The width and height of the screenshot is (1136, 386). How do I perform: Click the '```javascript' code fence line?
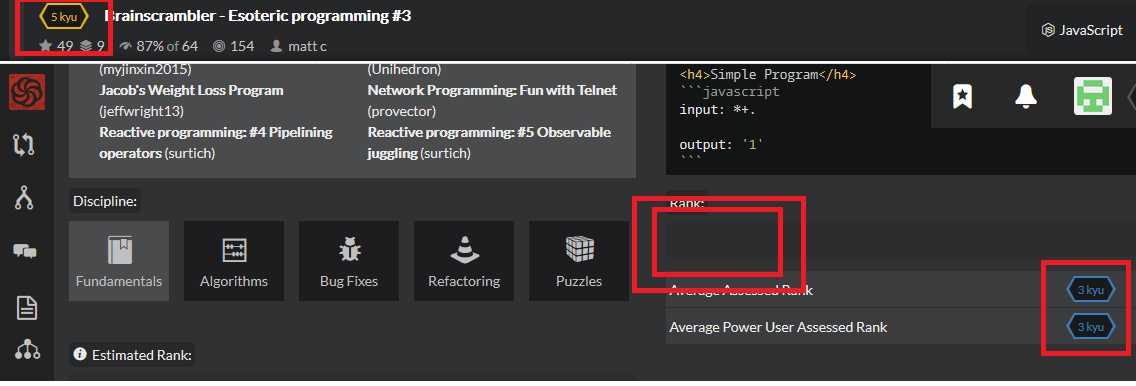click(730, 92)
